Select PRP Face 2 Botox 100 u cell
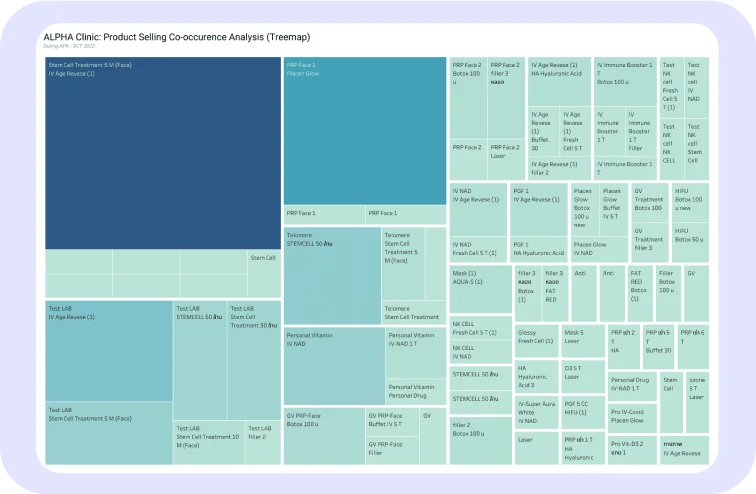Image resolution: width=756 pixels, height=494 pixels. click(468, 98)
